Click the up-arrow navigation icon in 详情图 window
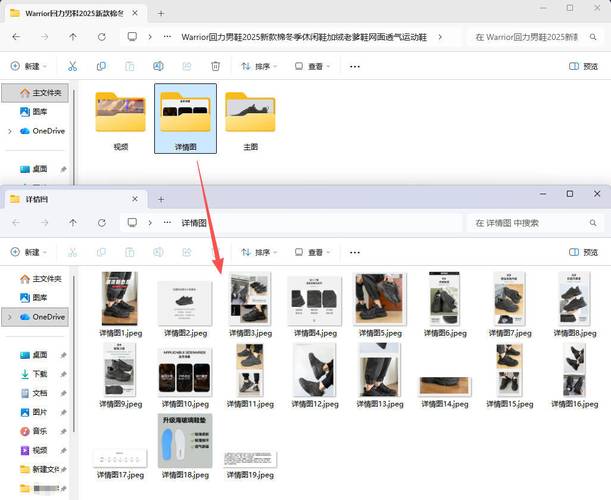 72,223
